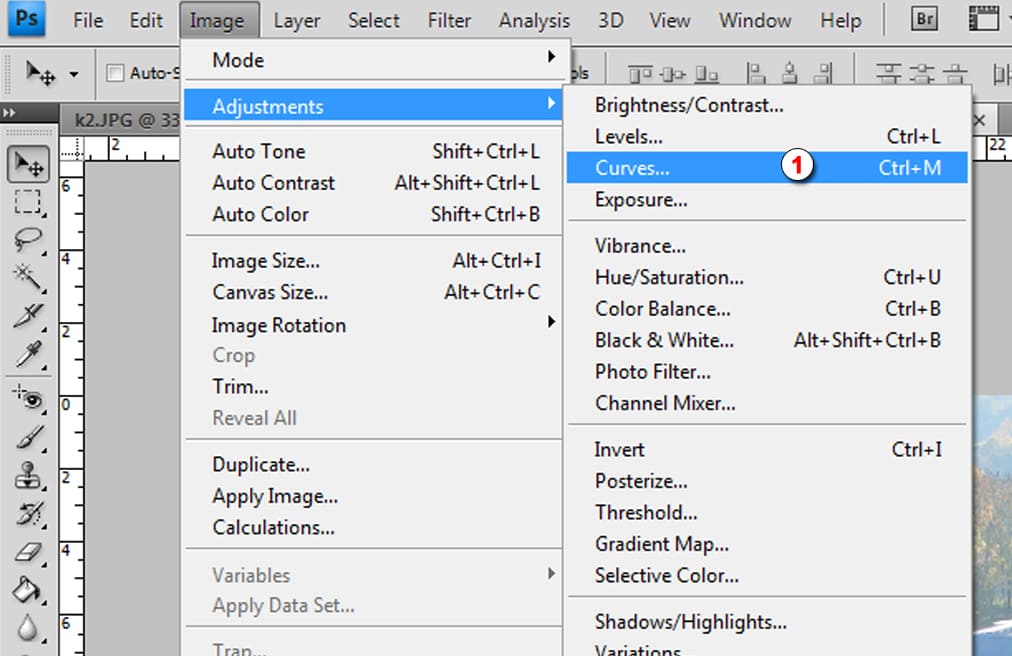The image size is (1012, 656).
Task: Click the filmstrip view extras icon
Action: pos(984,19)
